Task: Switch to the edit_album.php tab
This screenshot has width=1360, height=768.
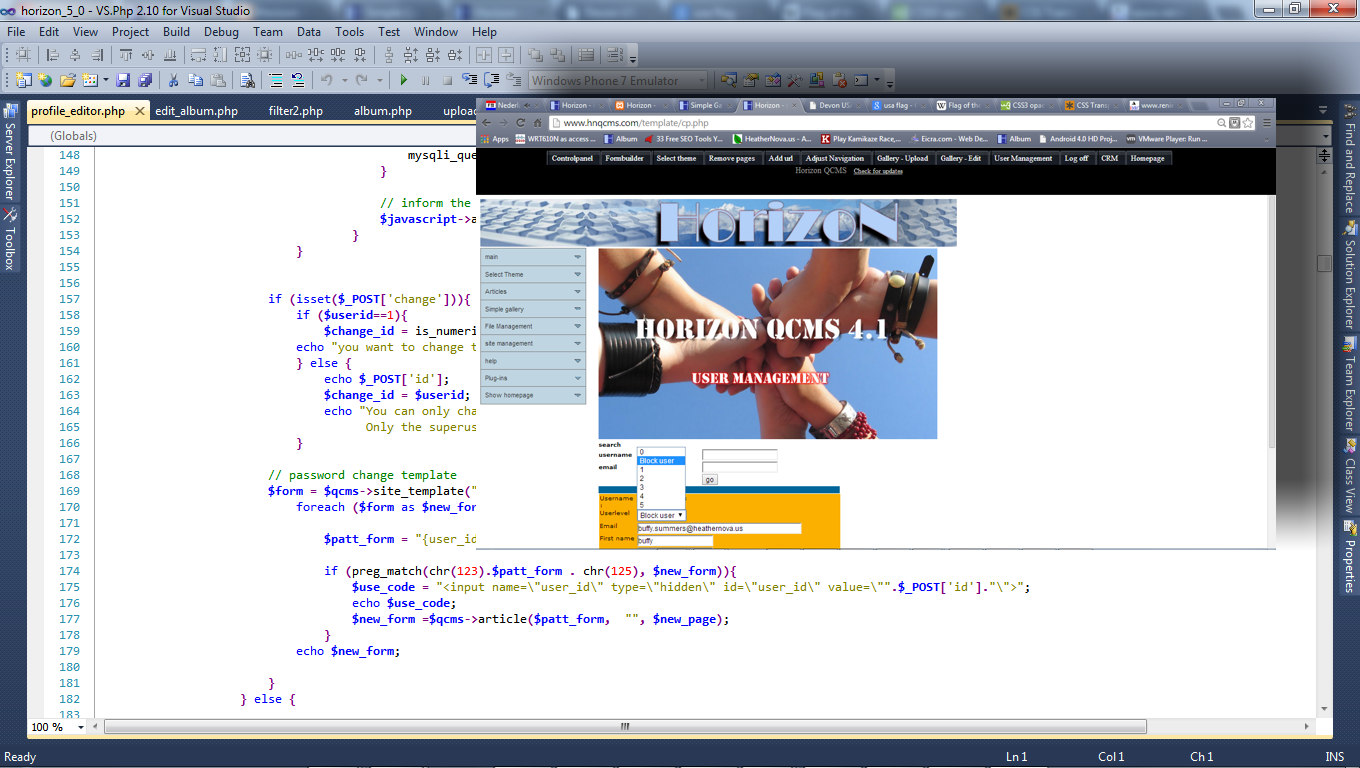Action: (196, 111)
